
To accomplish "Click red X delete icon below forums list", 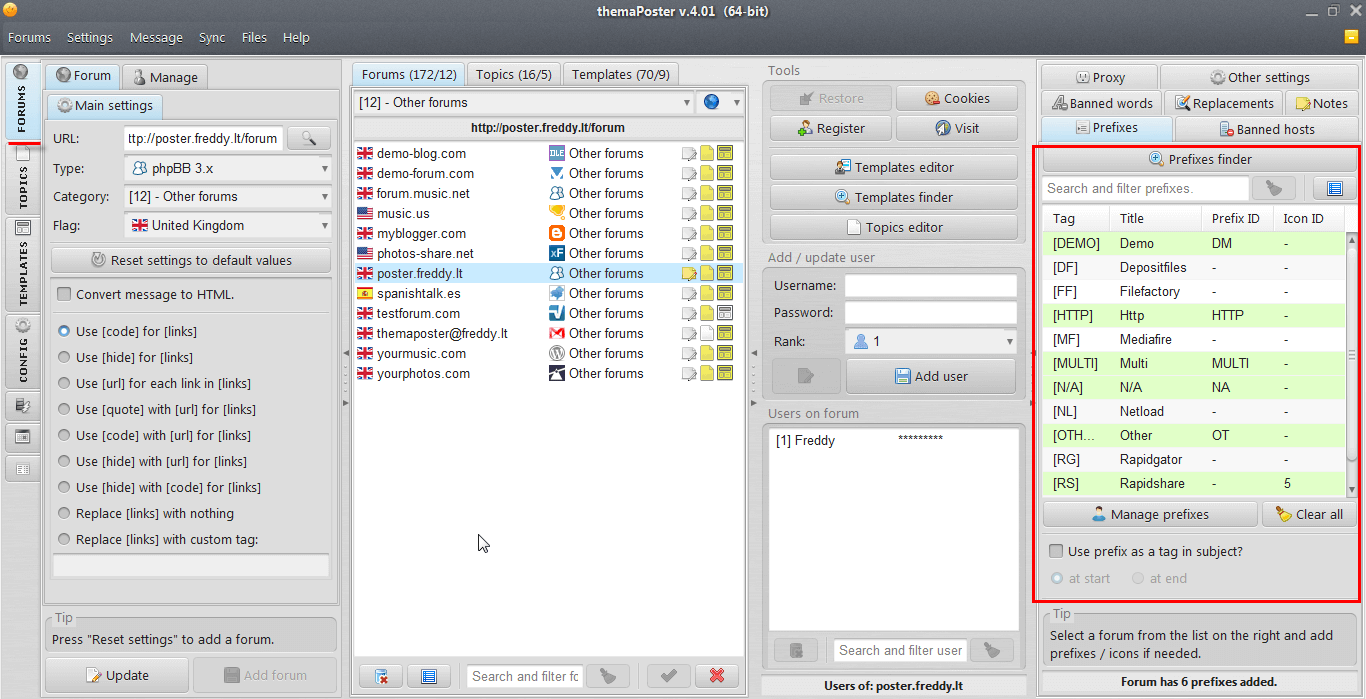I will click(717, 676).
